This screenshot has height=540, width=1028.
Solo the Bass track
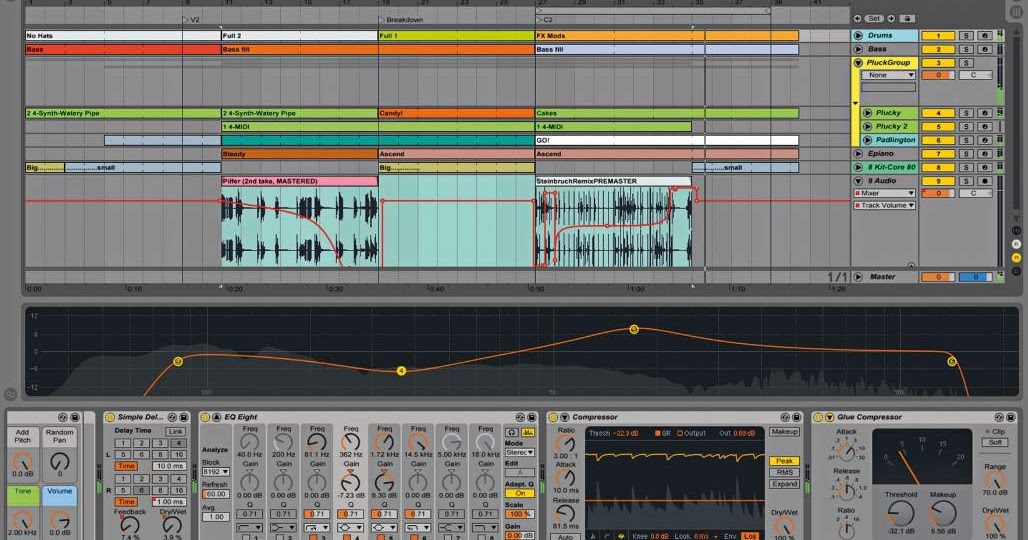pos(966,49)
